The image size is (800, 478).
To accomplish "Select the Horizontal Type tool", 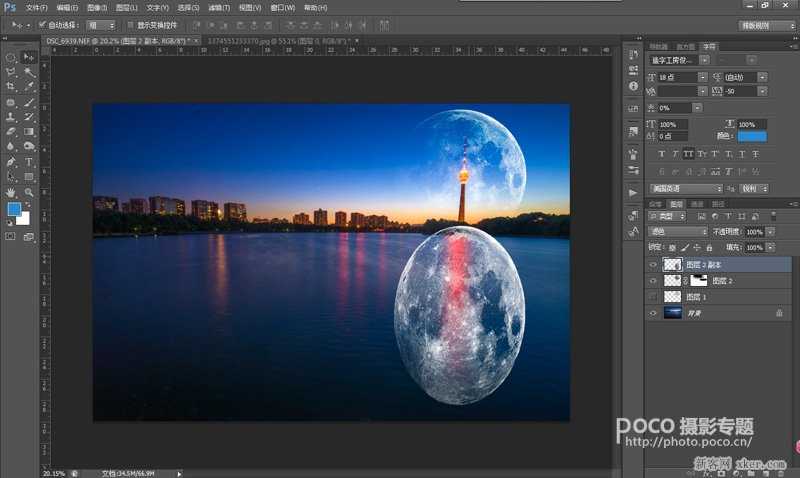I will pos(29,162).
